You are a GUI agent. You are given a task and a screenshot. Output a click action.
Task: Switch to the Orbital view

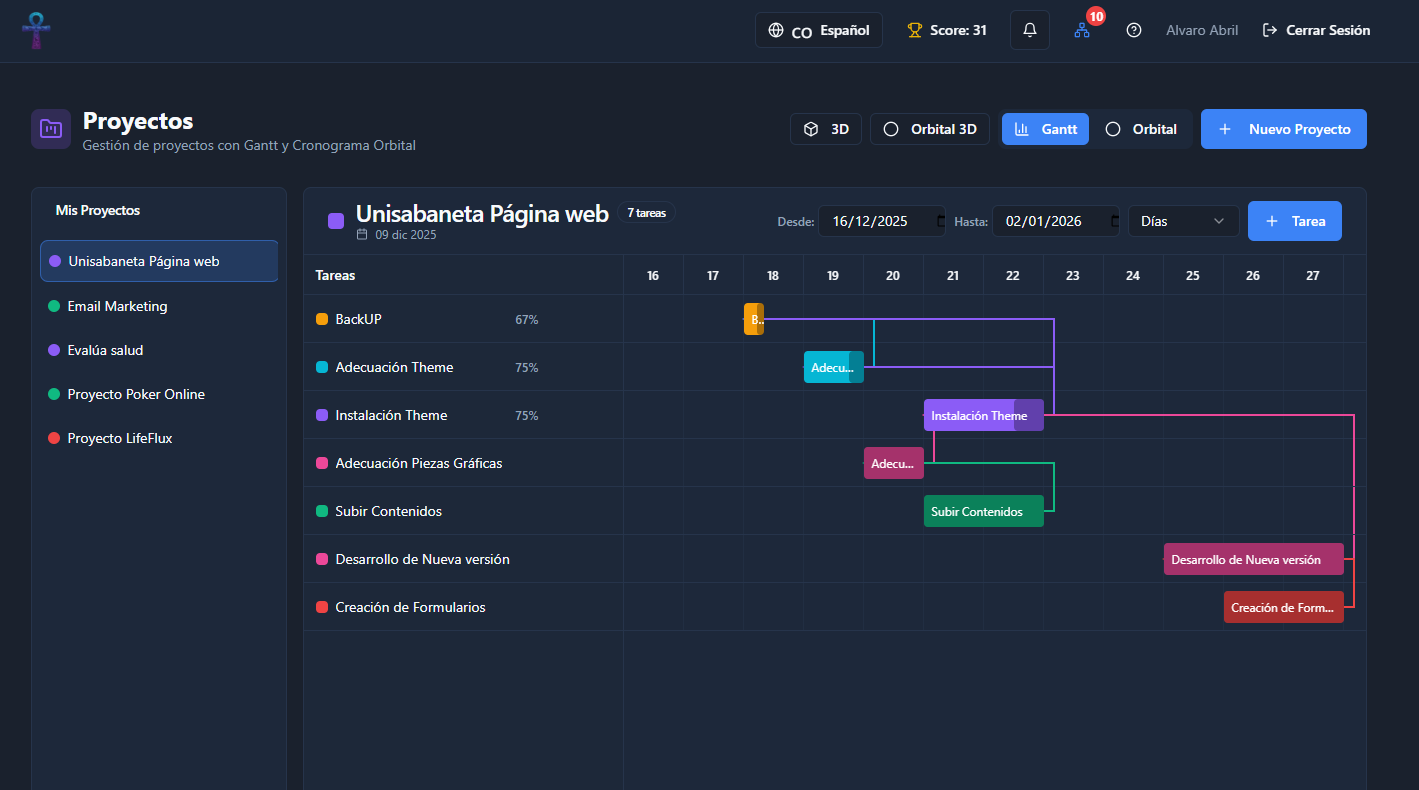coord(1141,129)
